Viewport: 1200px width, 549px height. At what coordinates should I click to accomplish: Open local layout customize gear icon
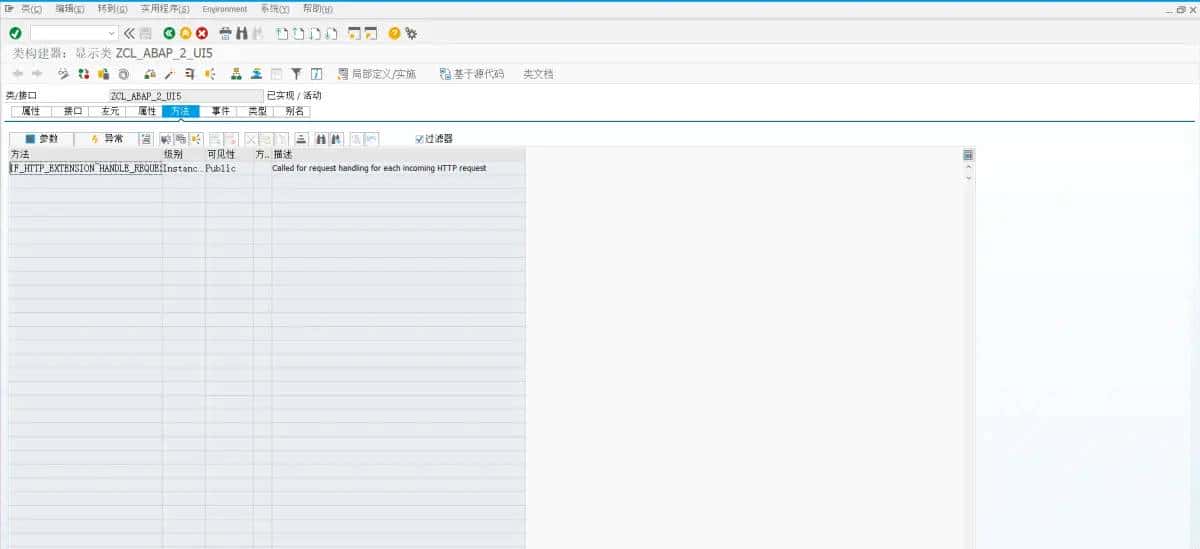(411, 33)
